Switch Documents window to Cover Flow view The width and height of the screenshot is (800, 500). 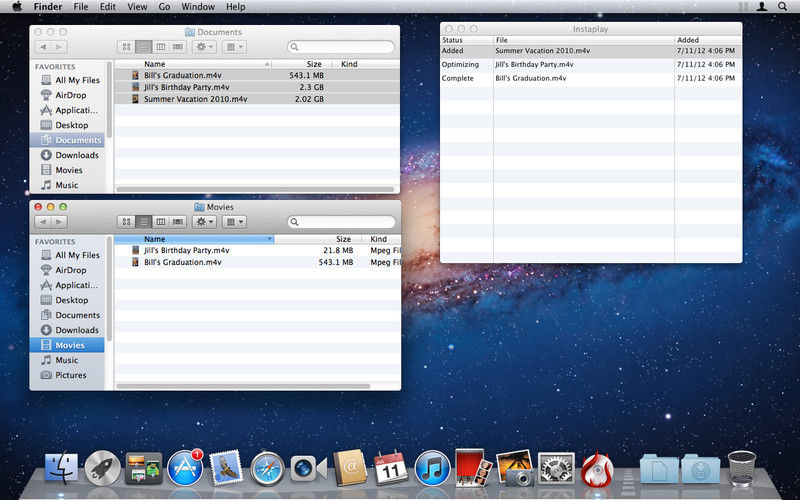click(x=178, y=47)
